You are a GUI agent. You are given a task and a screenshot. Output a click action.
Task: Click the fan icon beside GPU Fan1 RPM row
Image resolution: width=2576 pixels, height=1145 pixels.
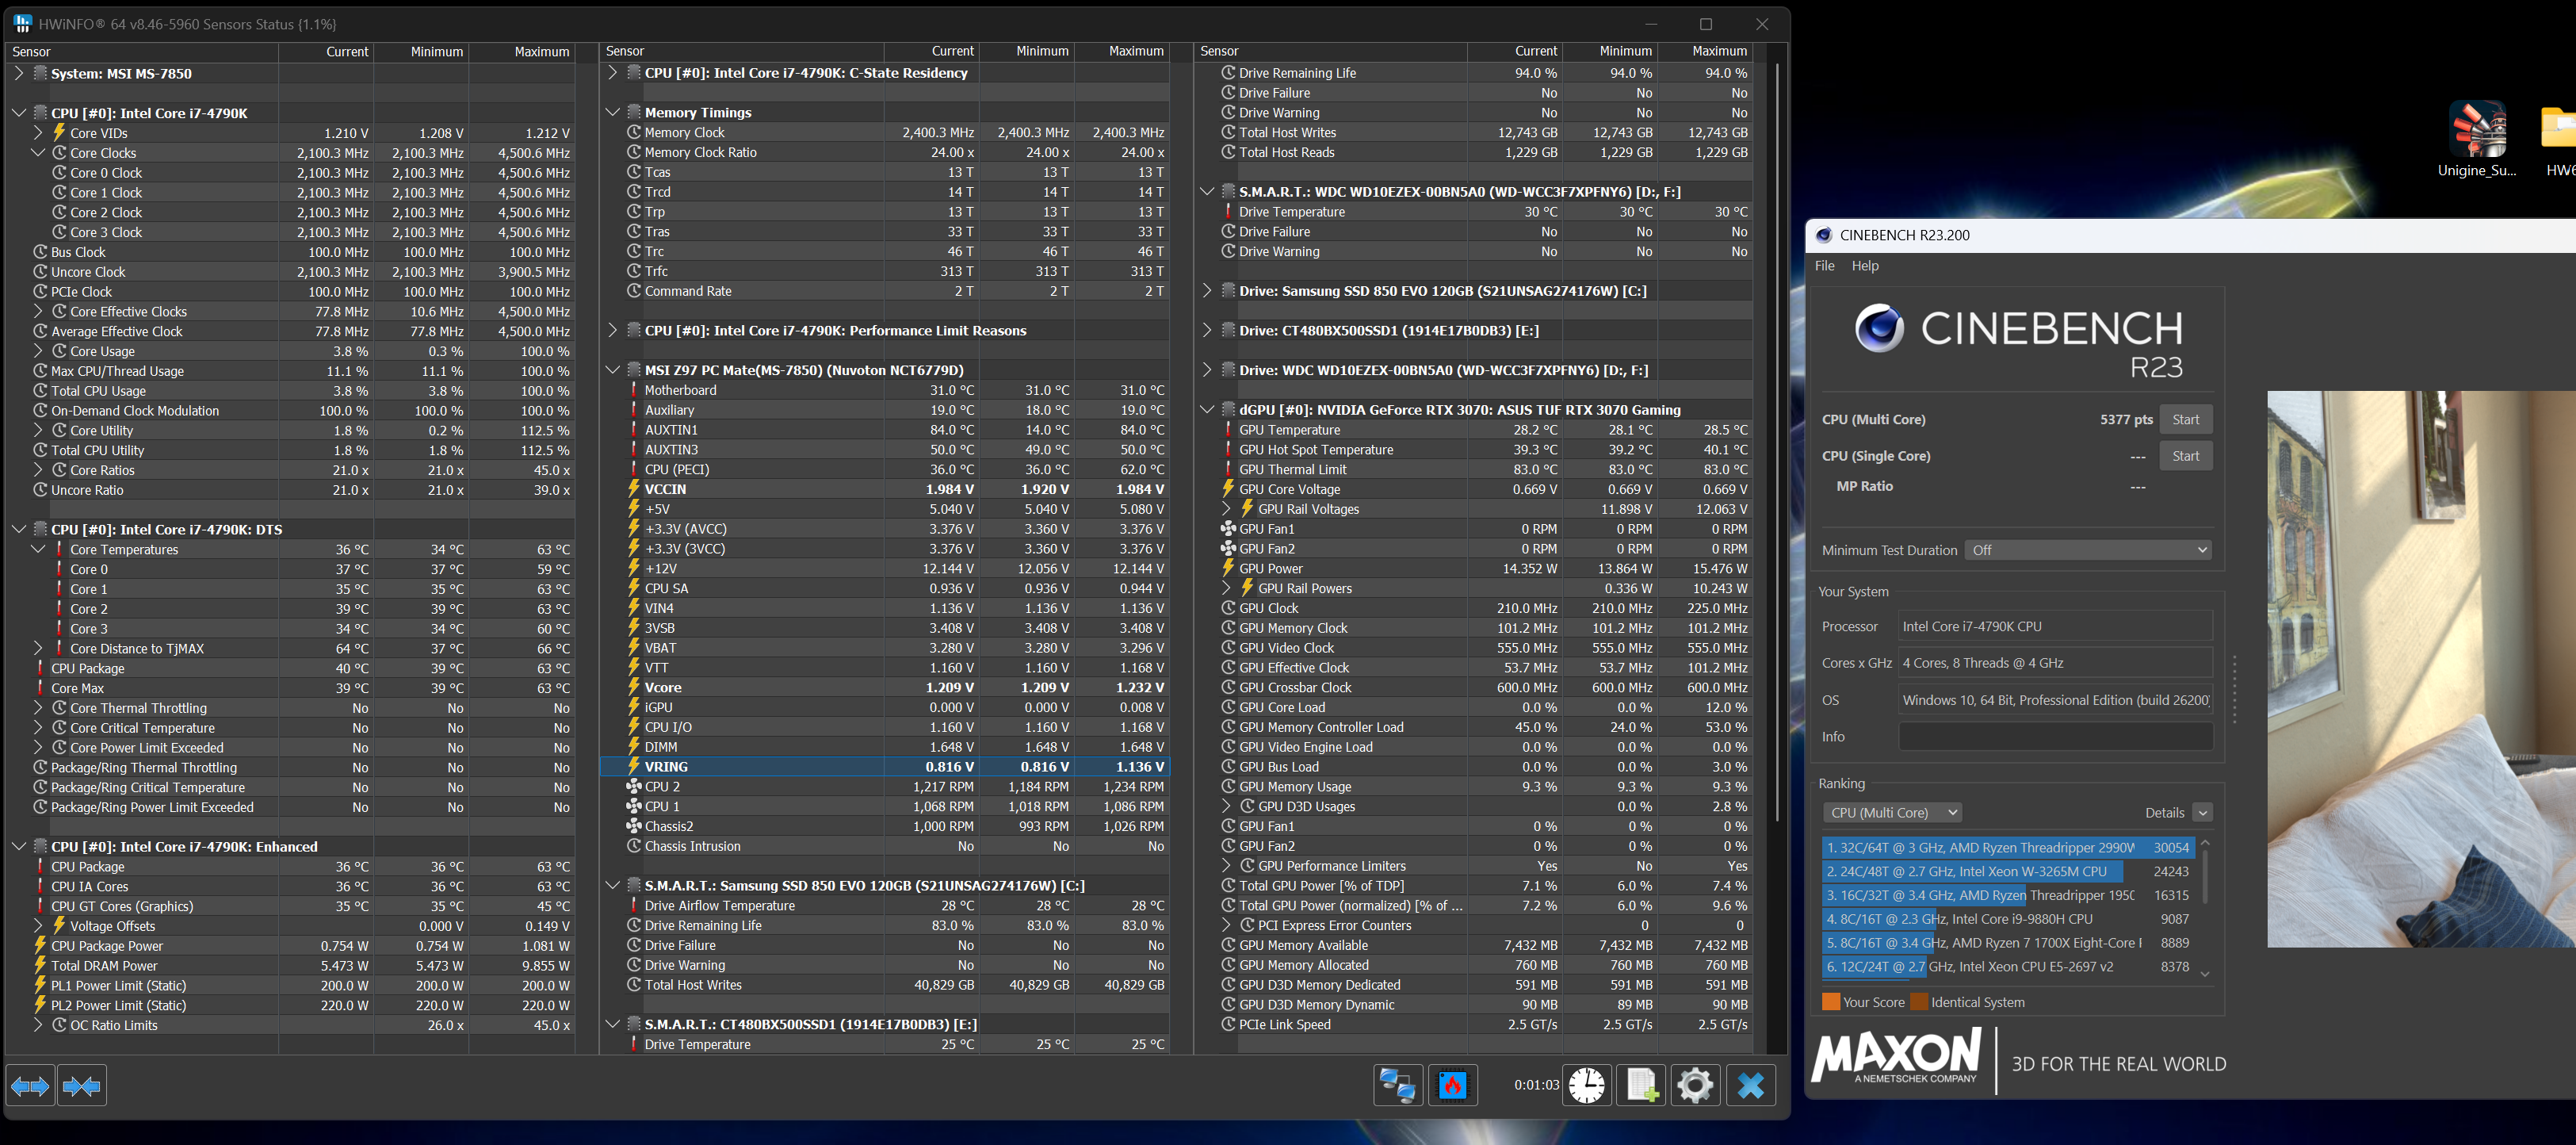(1228, 529)
